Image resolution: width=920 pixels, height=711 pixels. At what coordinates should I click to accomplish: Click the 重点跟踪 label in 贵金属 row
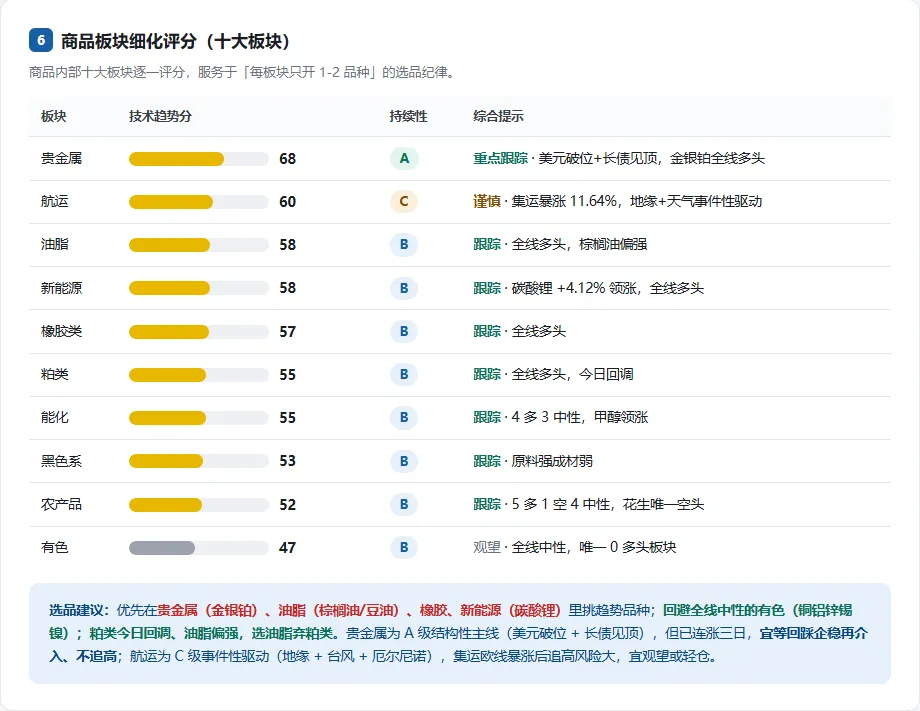click(500, 158)
